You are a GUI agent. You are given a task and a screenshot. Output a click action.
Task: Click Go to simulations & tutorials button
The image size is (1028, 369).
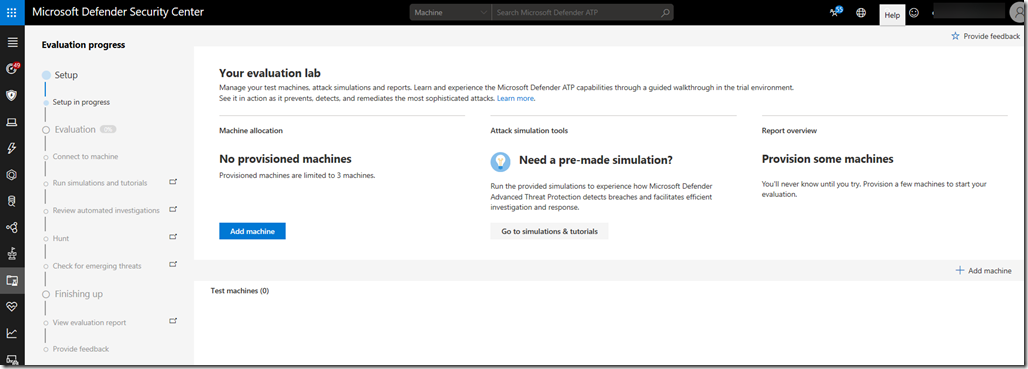pos(549,231)
